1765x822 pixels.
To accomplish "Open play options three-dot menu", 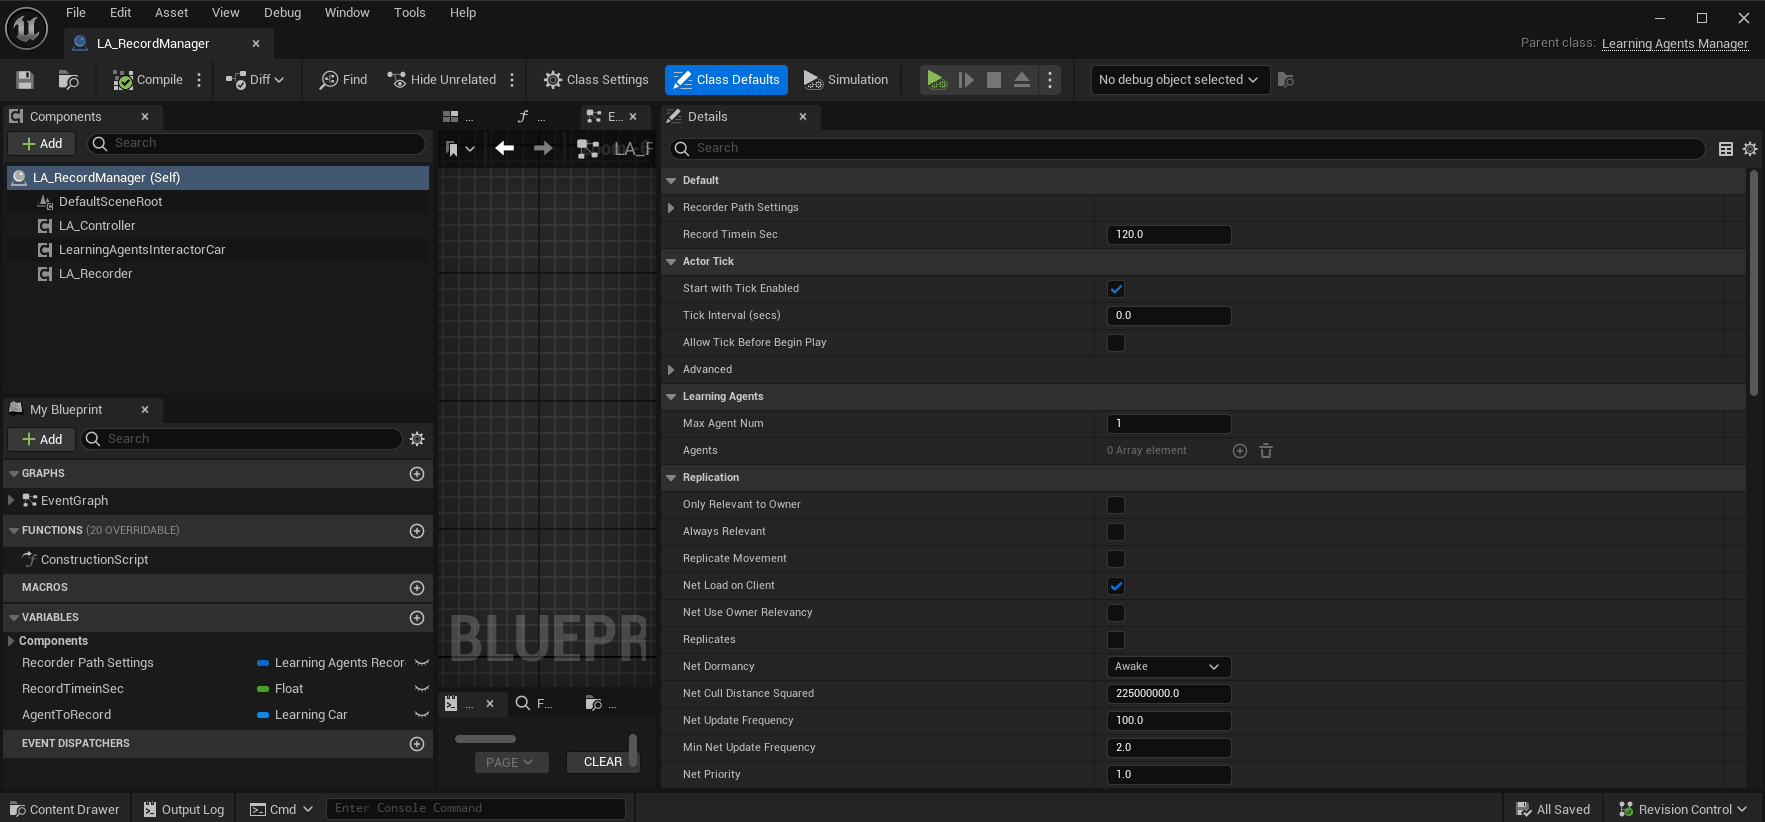I will [1050, 80].
